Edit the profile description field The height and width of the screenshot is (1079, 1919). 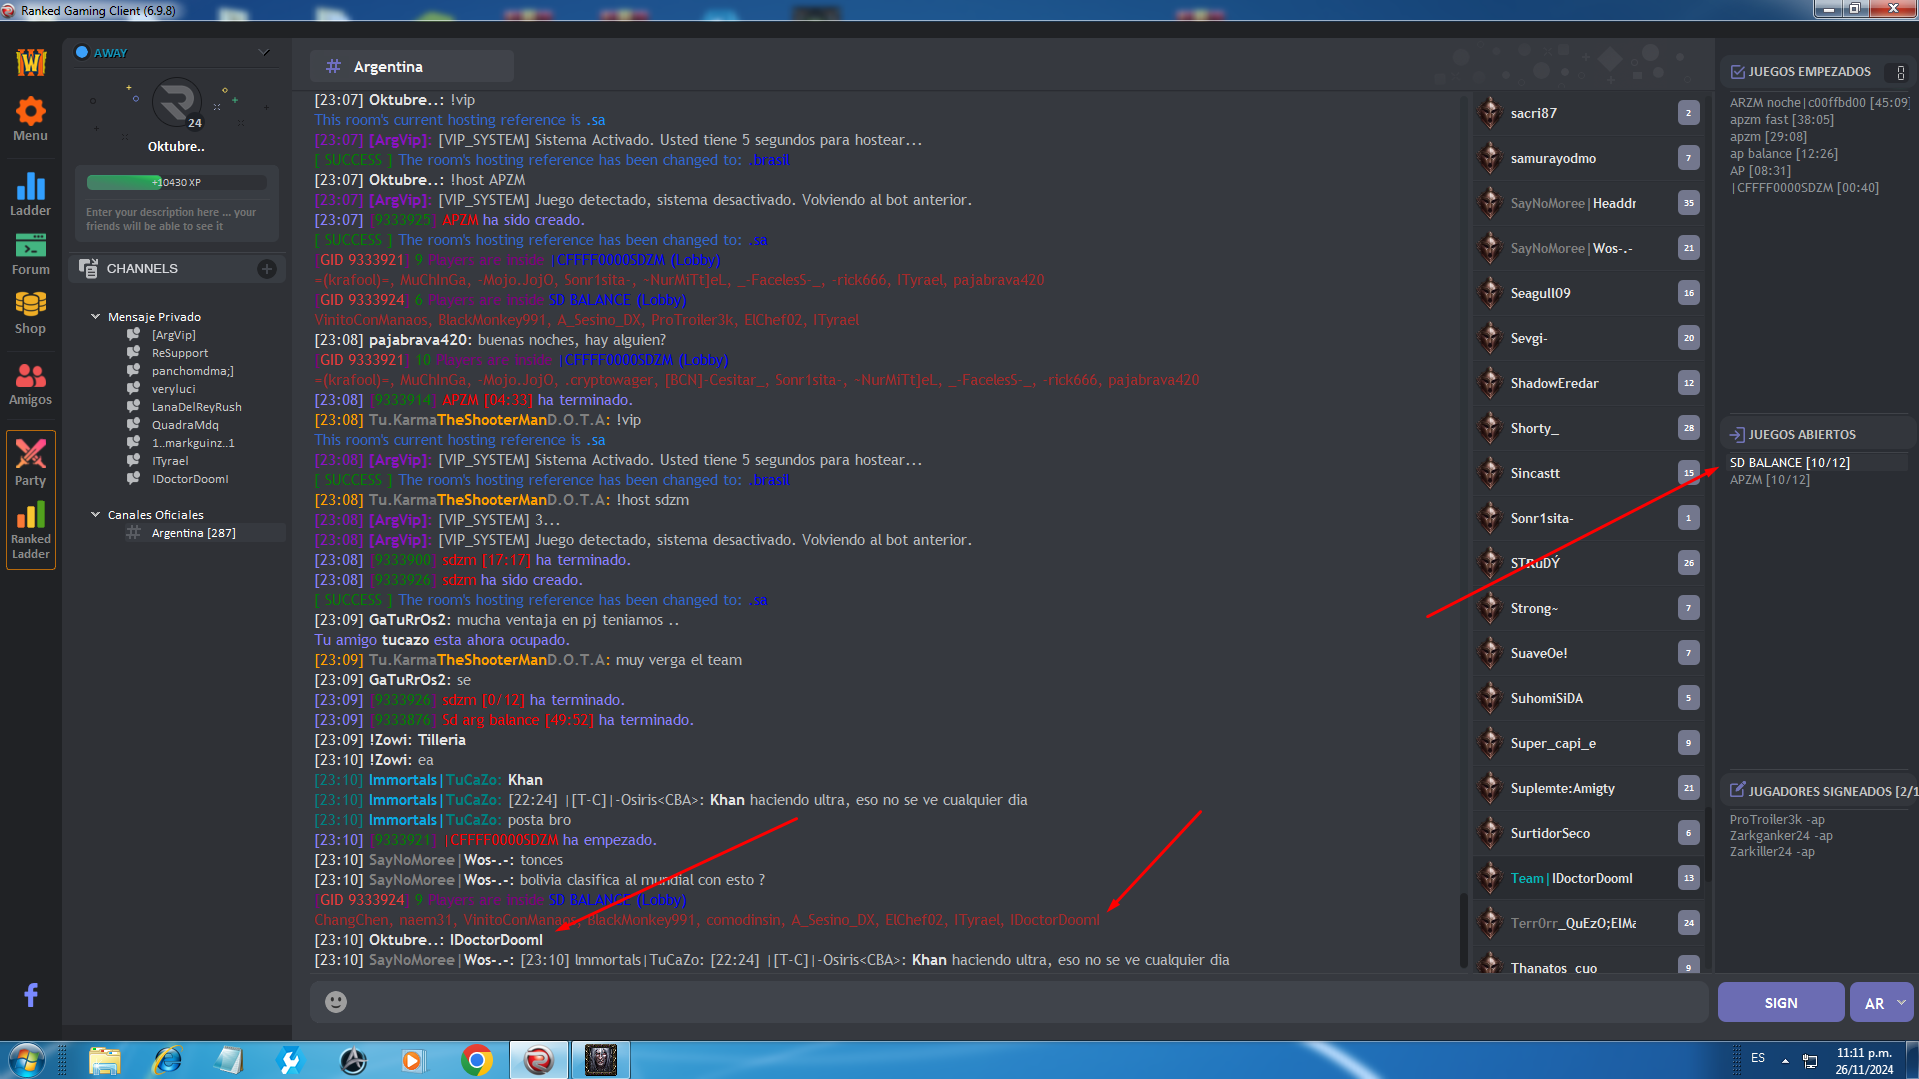176,219
